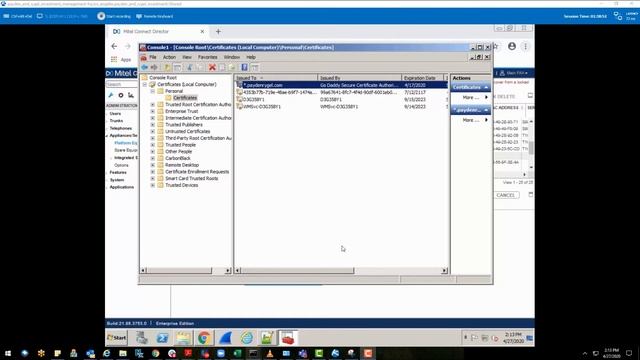The height and width of the screenshot is (360, 640).
Task: Open the File menu in Console1
Action: [153, 57]
